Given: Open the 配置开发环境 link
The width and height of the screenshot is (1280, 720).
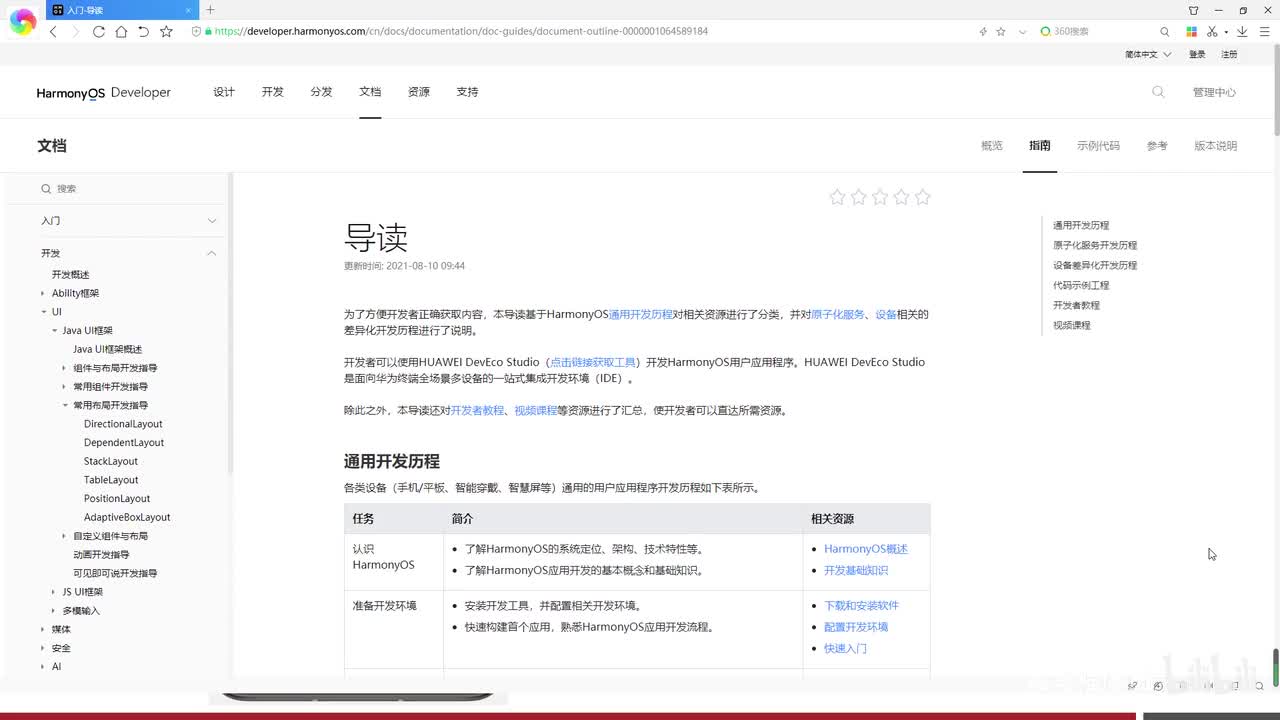Looking at the screenshot, I should pos(856,627).
